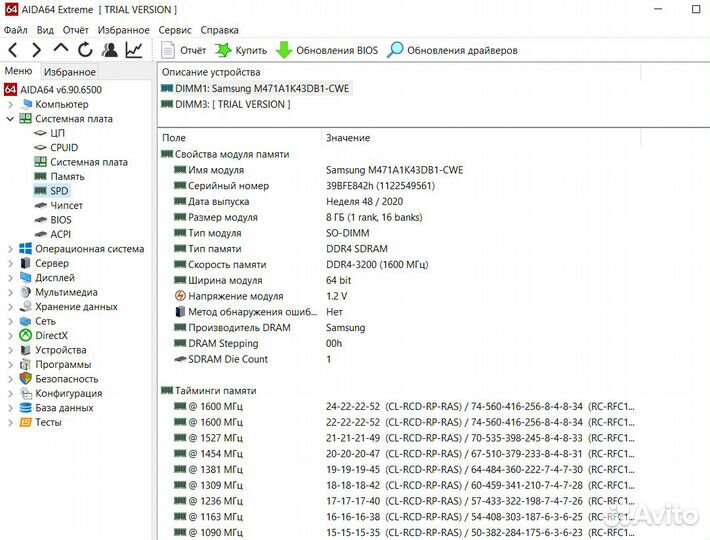Screen dimensions: 710x540
Task: Open the Избранное menu in menu bar
Action: pyautogui.click(x=123, y=30)
